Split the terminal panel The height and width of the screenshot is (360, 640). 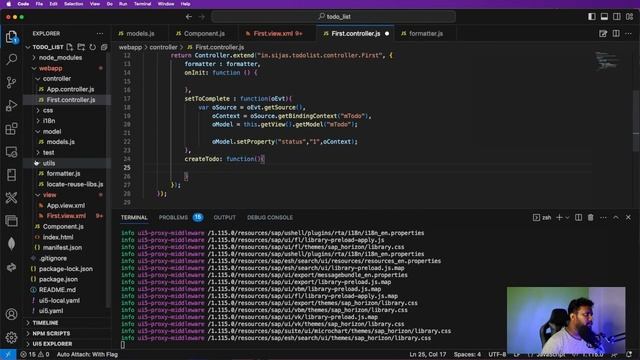pos(578,218)
